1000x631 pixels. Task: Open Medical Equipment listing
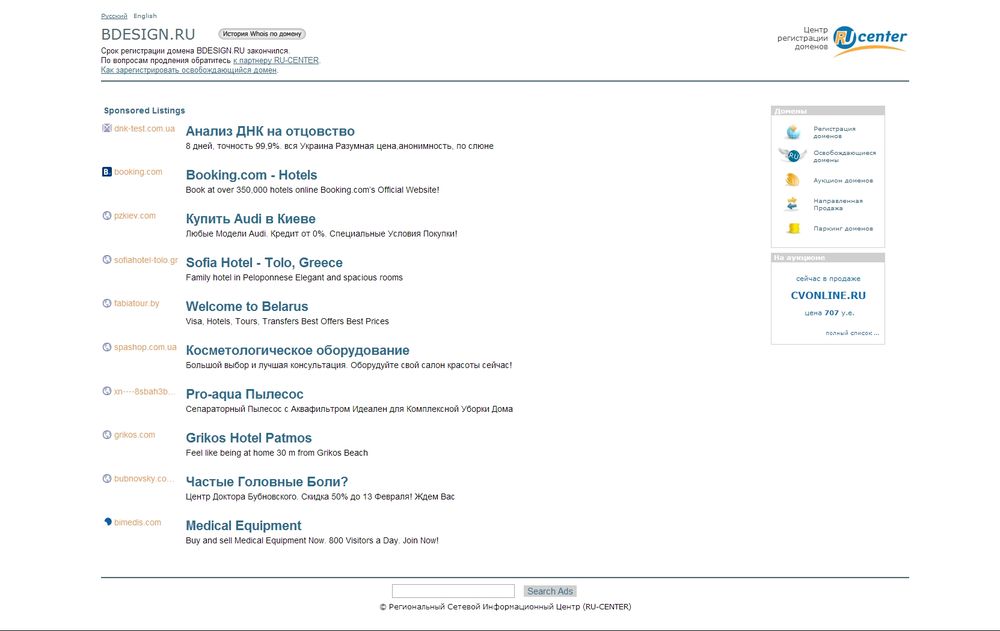(244, 526)
